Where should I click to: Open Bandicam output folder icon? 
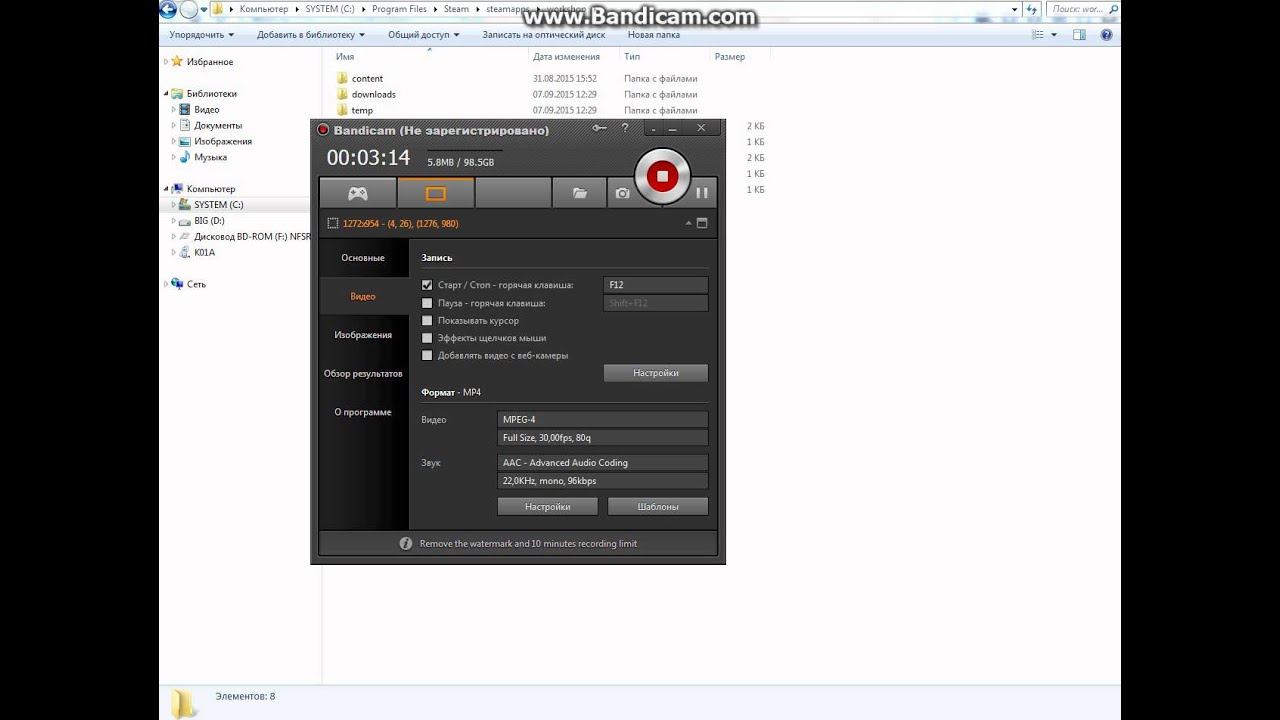[579, 193]
